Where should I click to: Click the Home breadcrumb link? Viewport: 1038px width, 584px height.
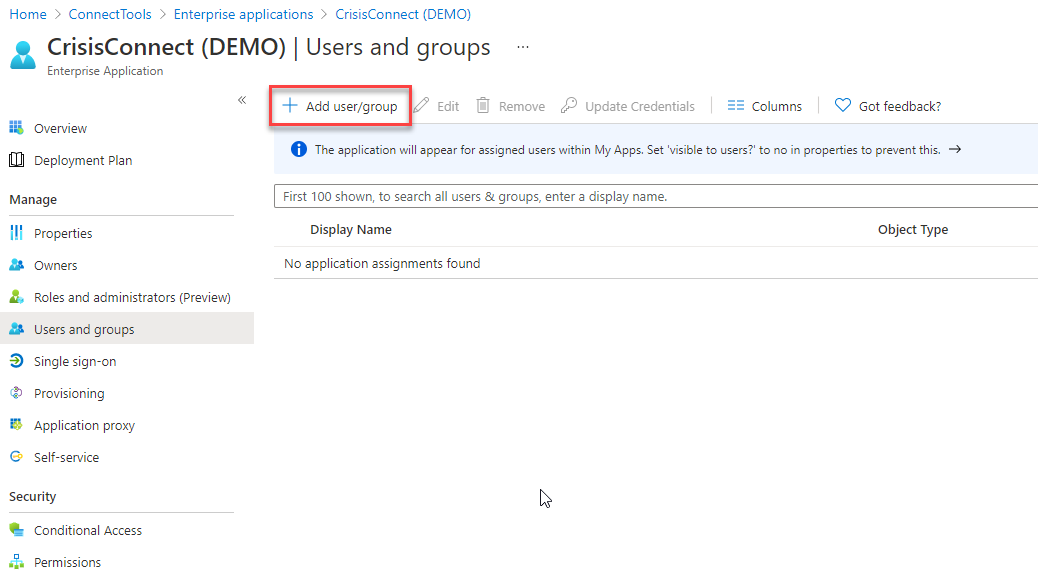click(x=28, y=14)
